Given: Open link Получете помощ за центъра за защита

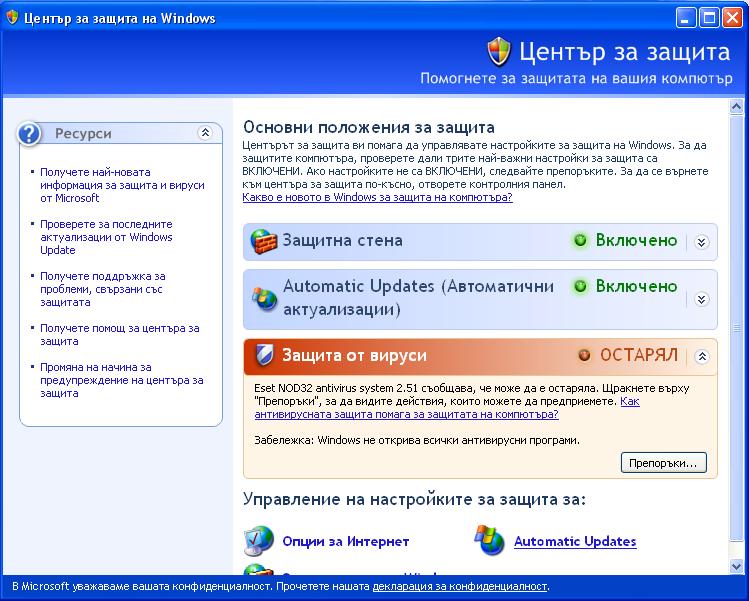Looking at the screenshot, I should point(119,334).
